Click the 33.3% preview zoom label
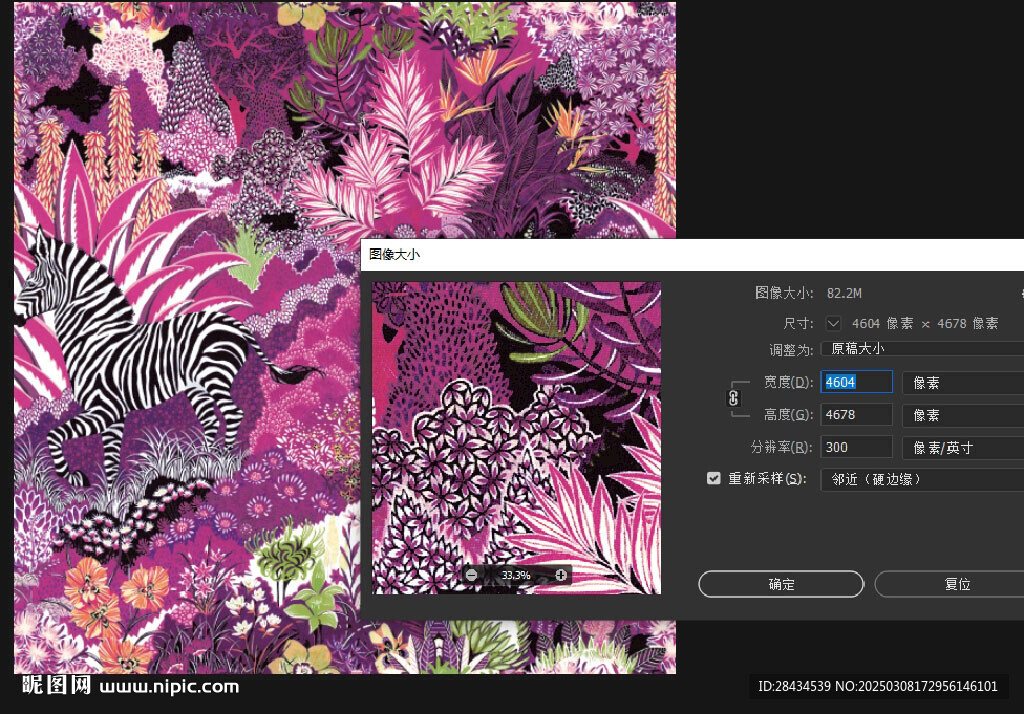 [x=516, y=575]
